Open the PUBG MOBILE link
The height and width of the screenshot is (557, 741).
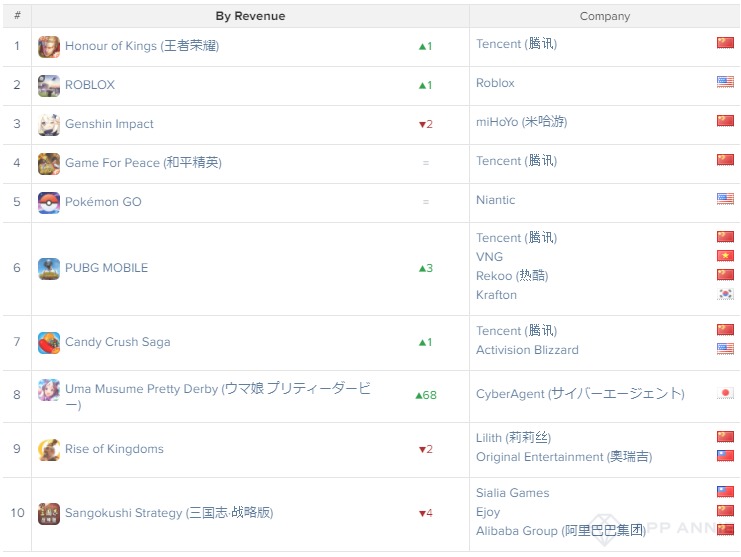click(x=106, y=268)
